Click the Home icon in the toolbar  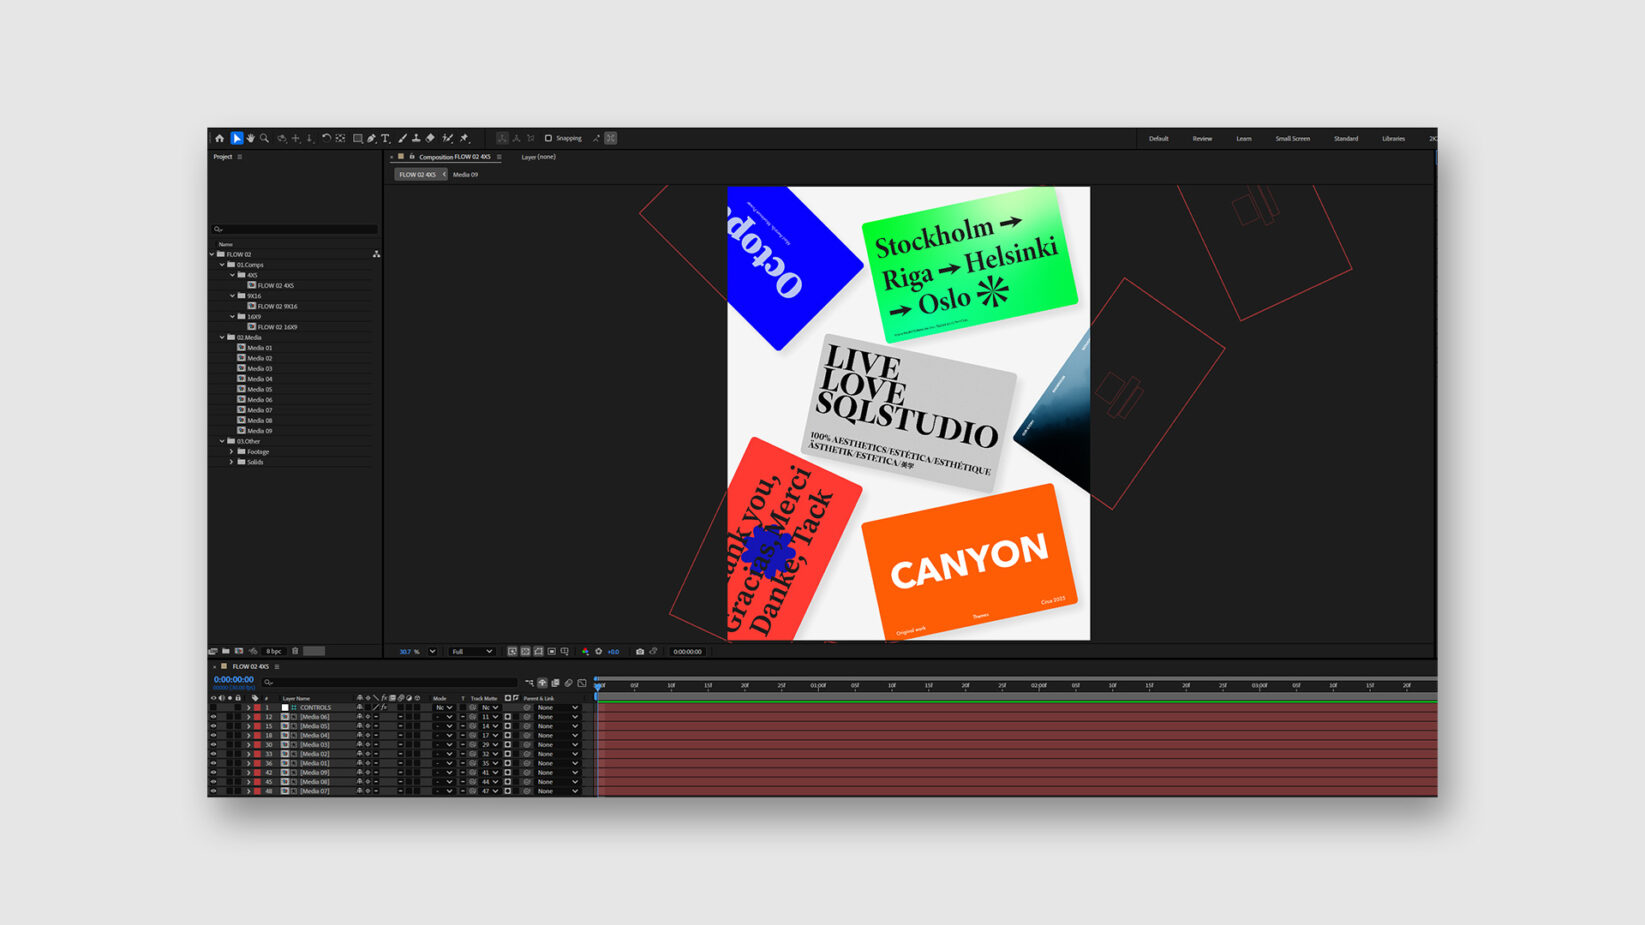coord(219,138)
